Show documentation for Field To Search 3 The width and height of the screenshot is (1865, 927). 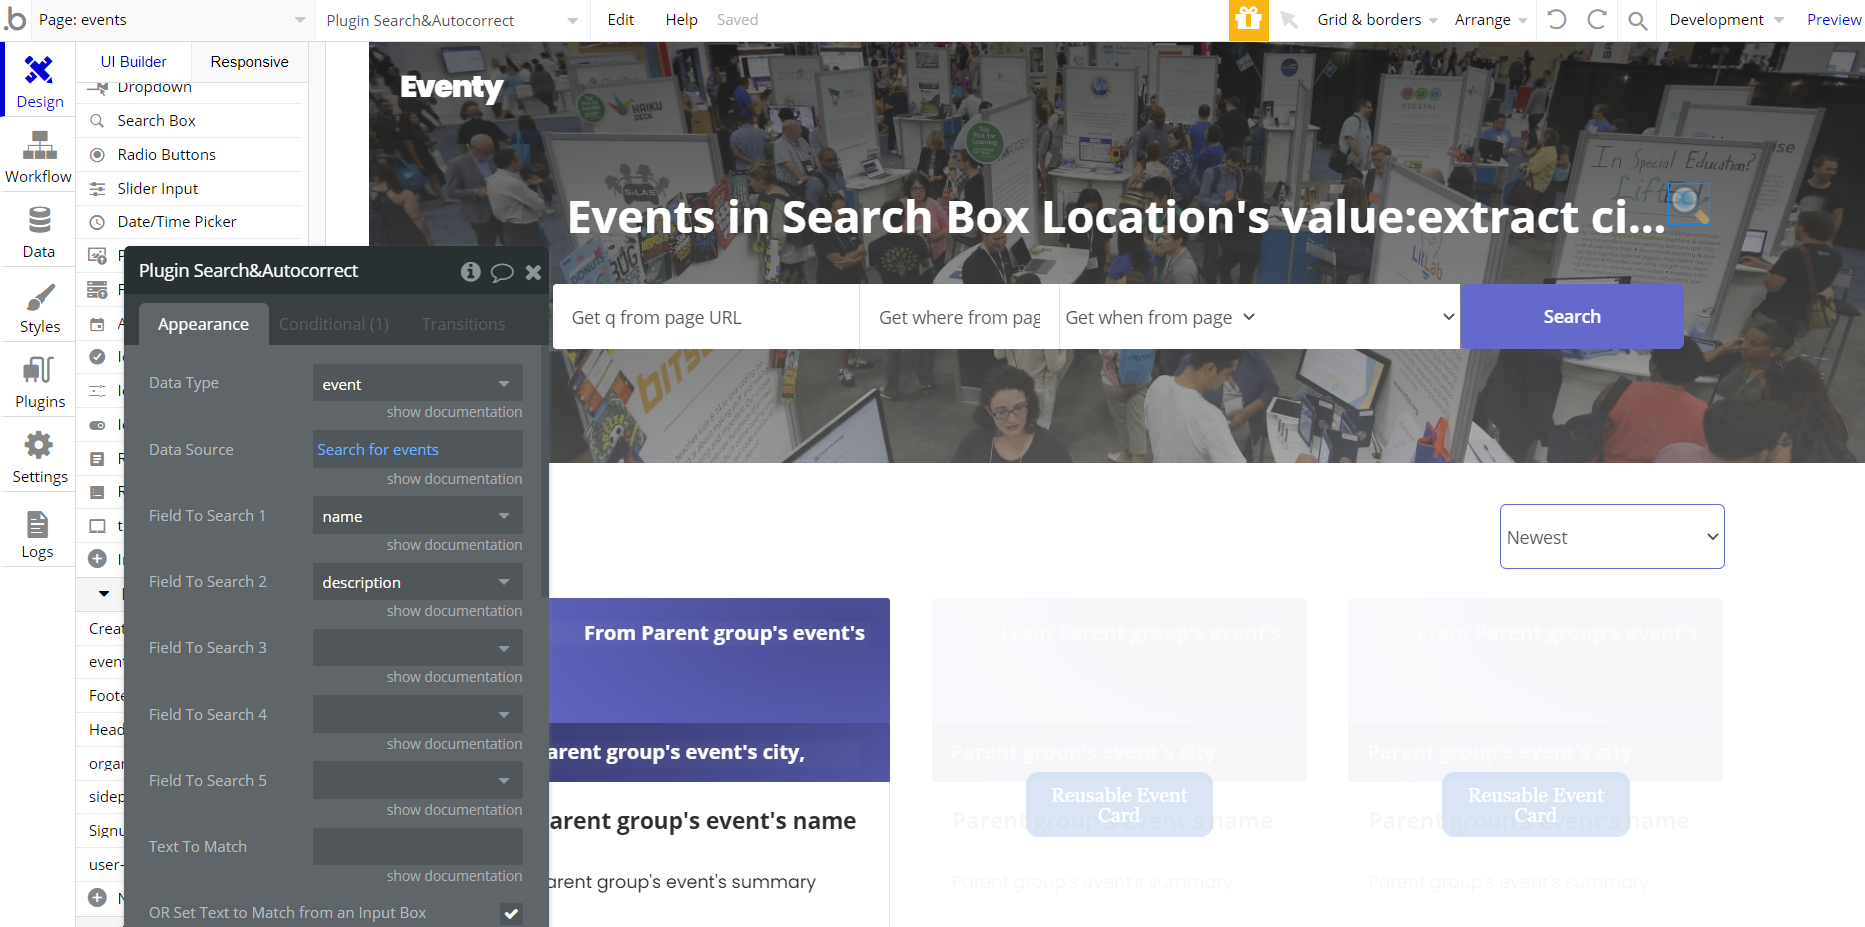[454, 677]
